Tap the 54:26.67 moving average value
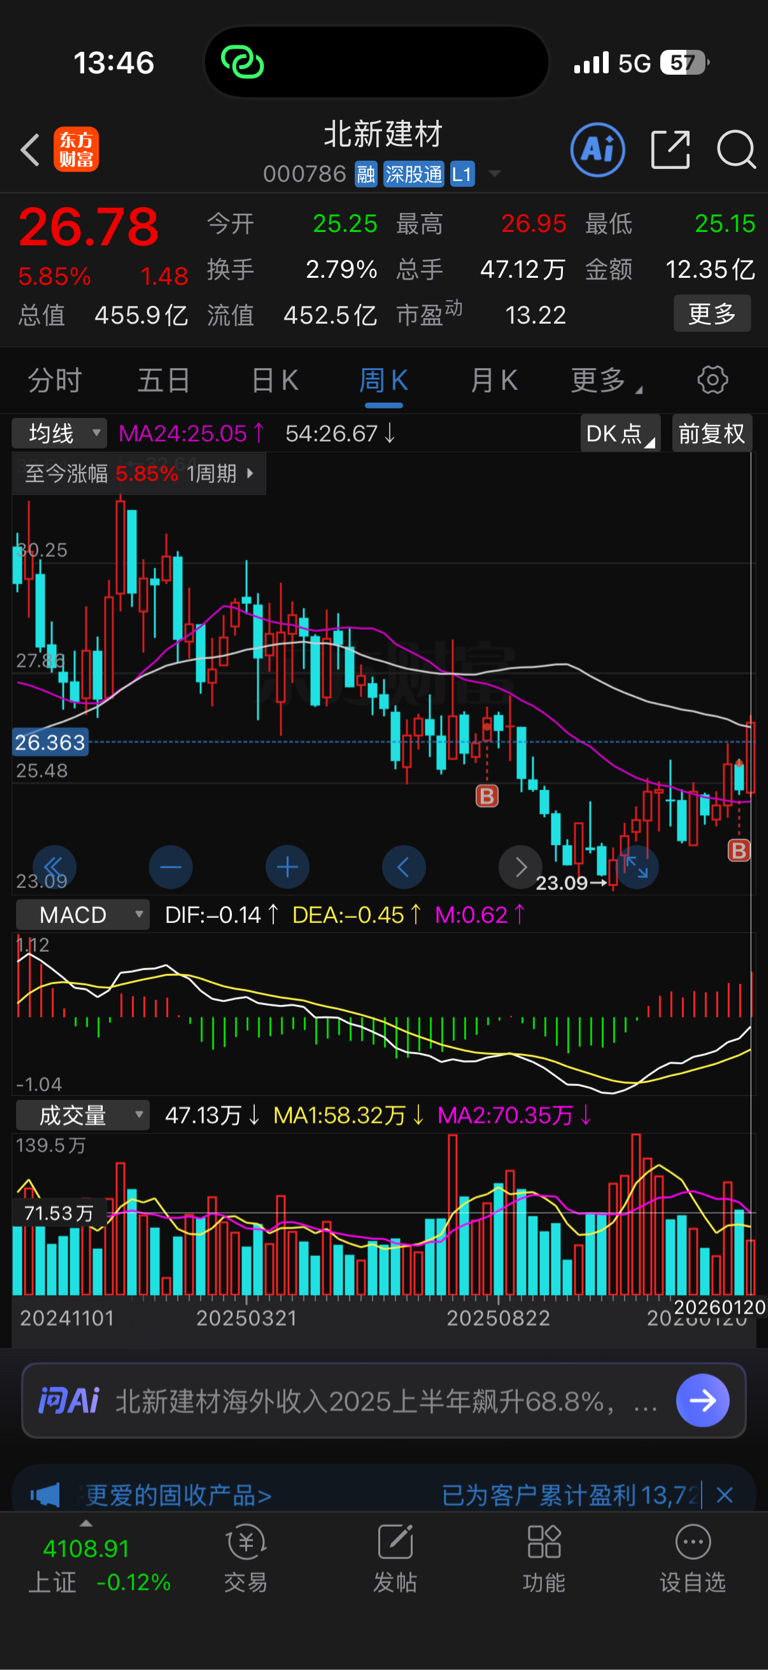Screen dimensions: 768x1670 point(340,433)
